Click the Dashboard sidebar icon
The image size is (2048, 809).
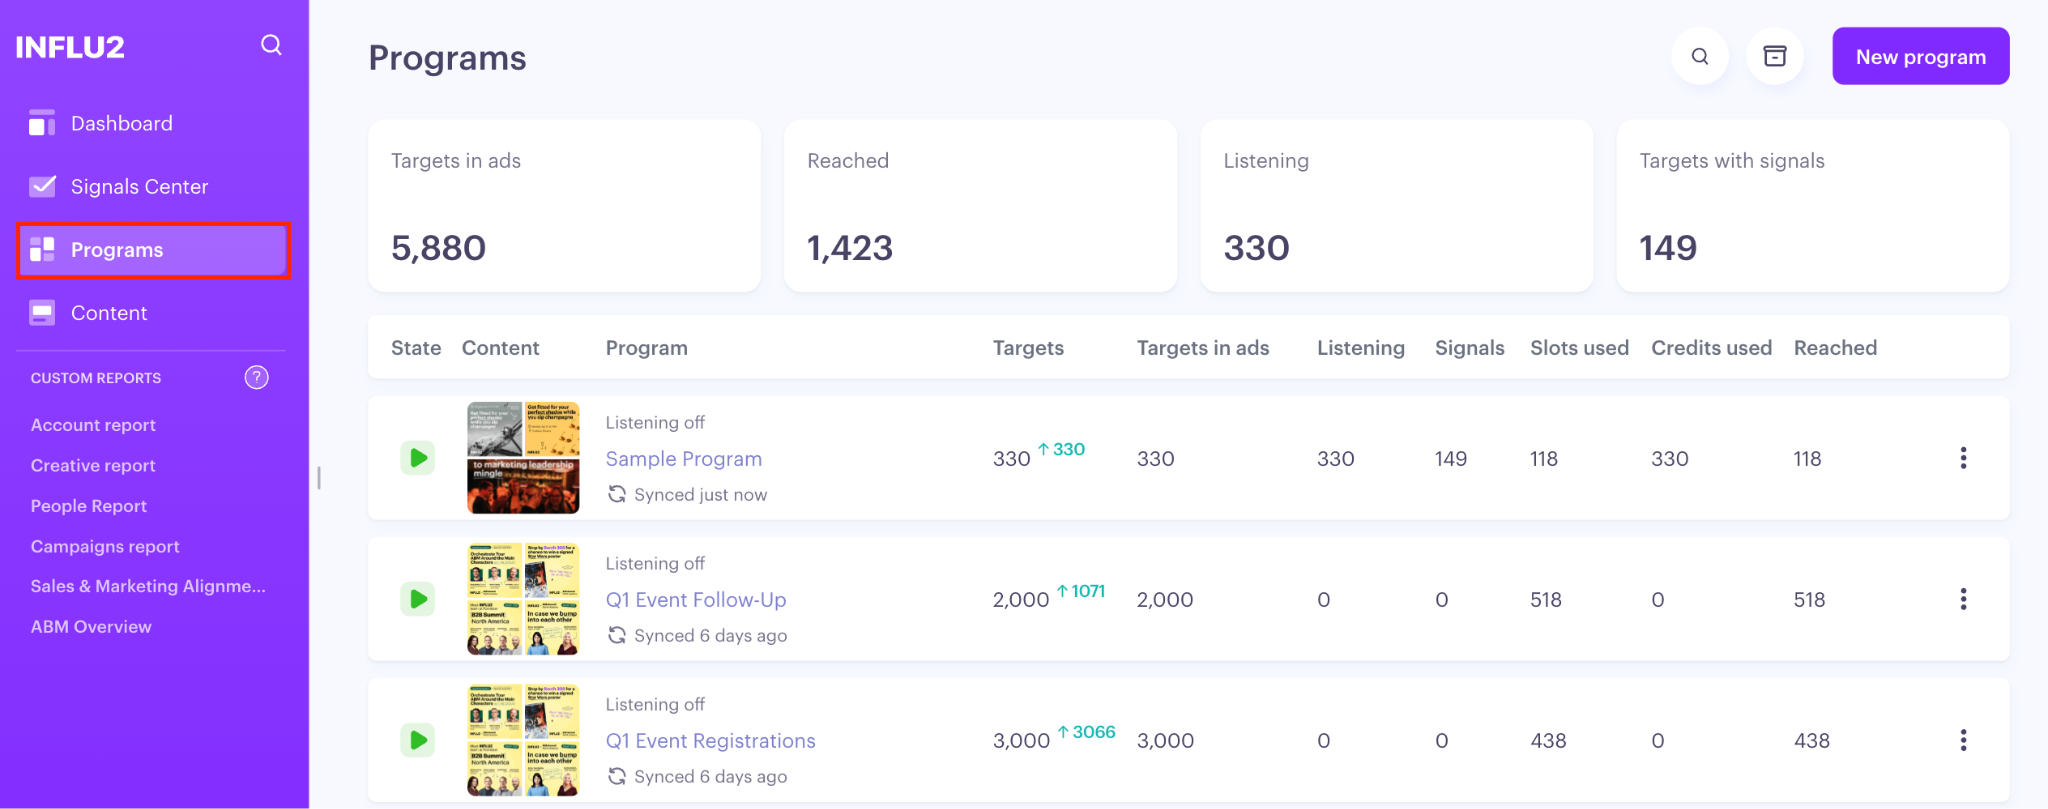42,123
